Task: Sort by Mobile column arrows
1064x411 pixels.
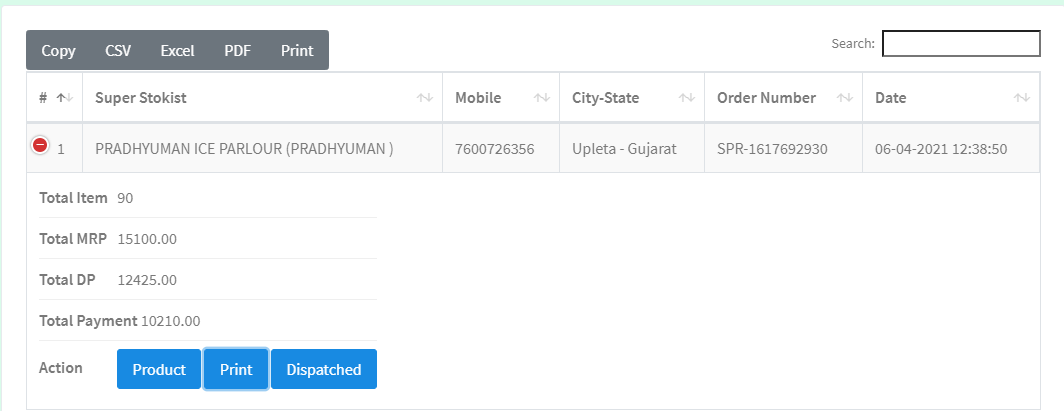Action: point(542,98)
